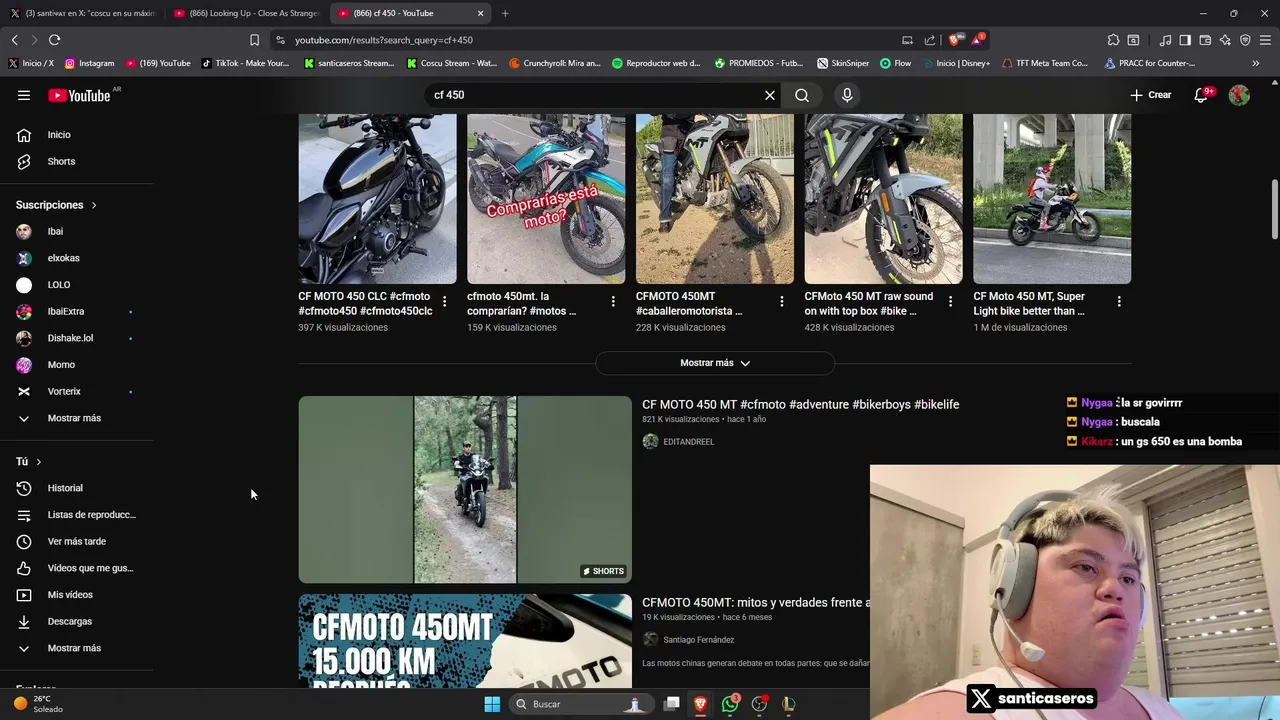
Task: Open Ver más tarde in the sidebar
Action: [76, 541]
